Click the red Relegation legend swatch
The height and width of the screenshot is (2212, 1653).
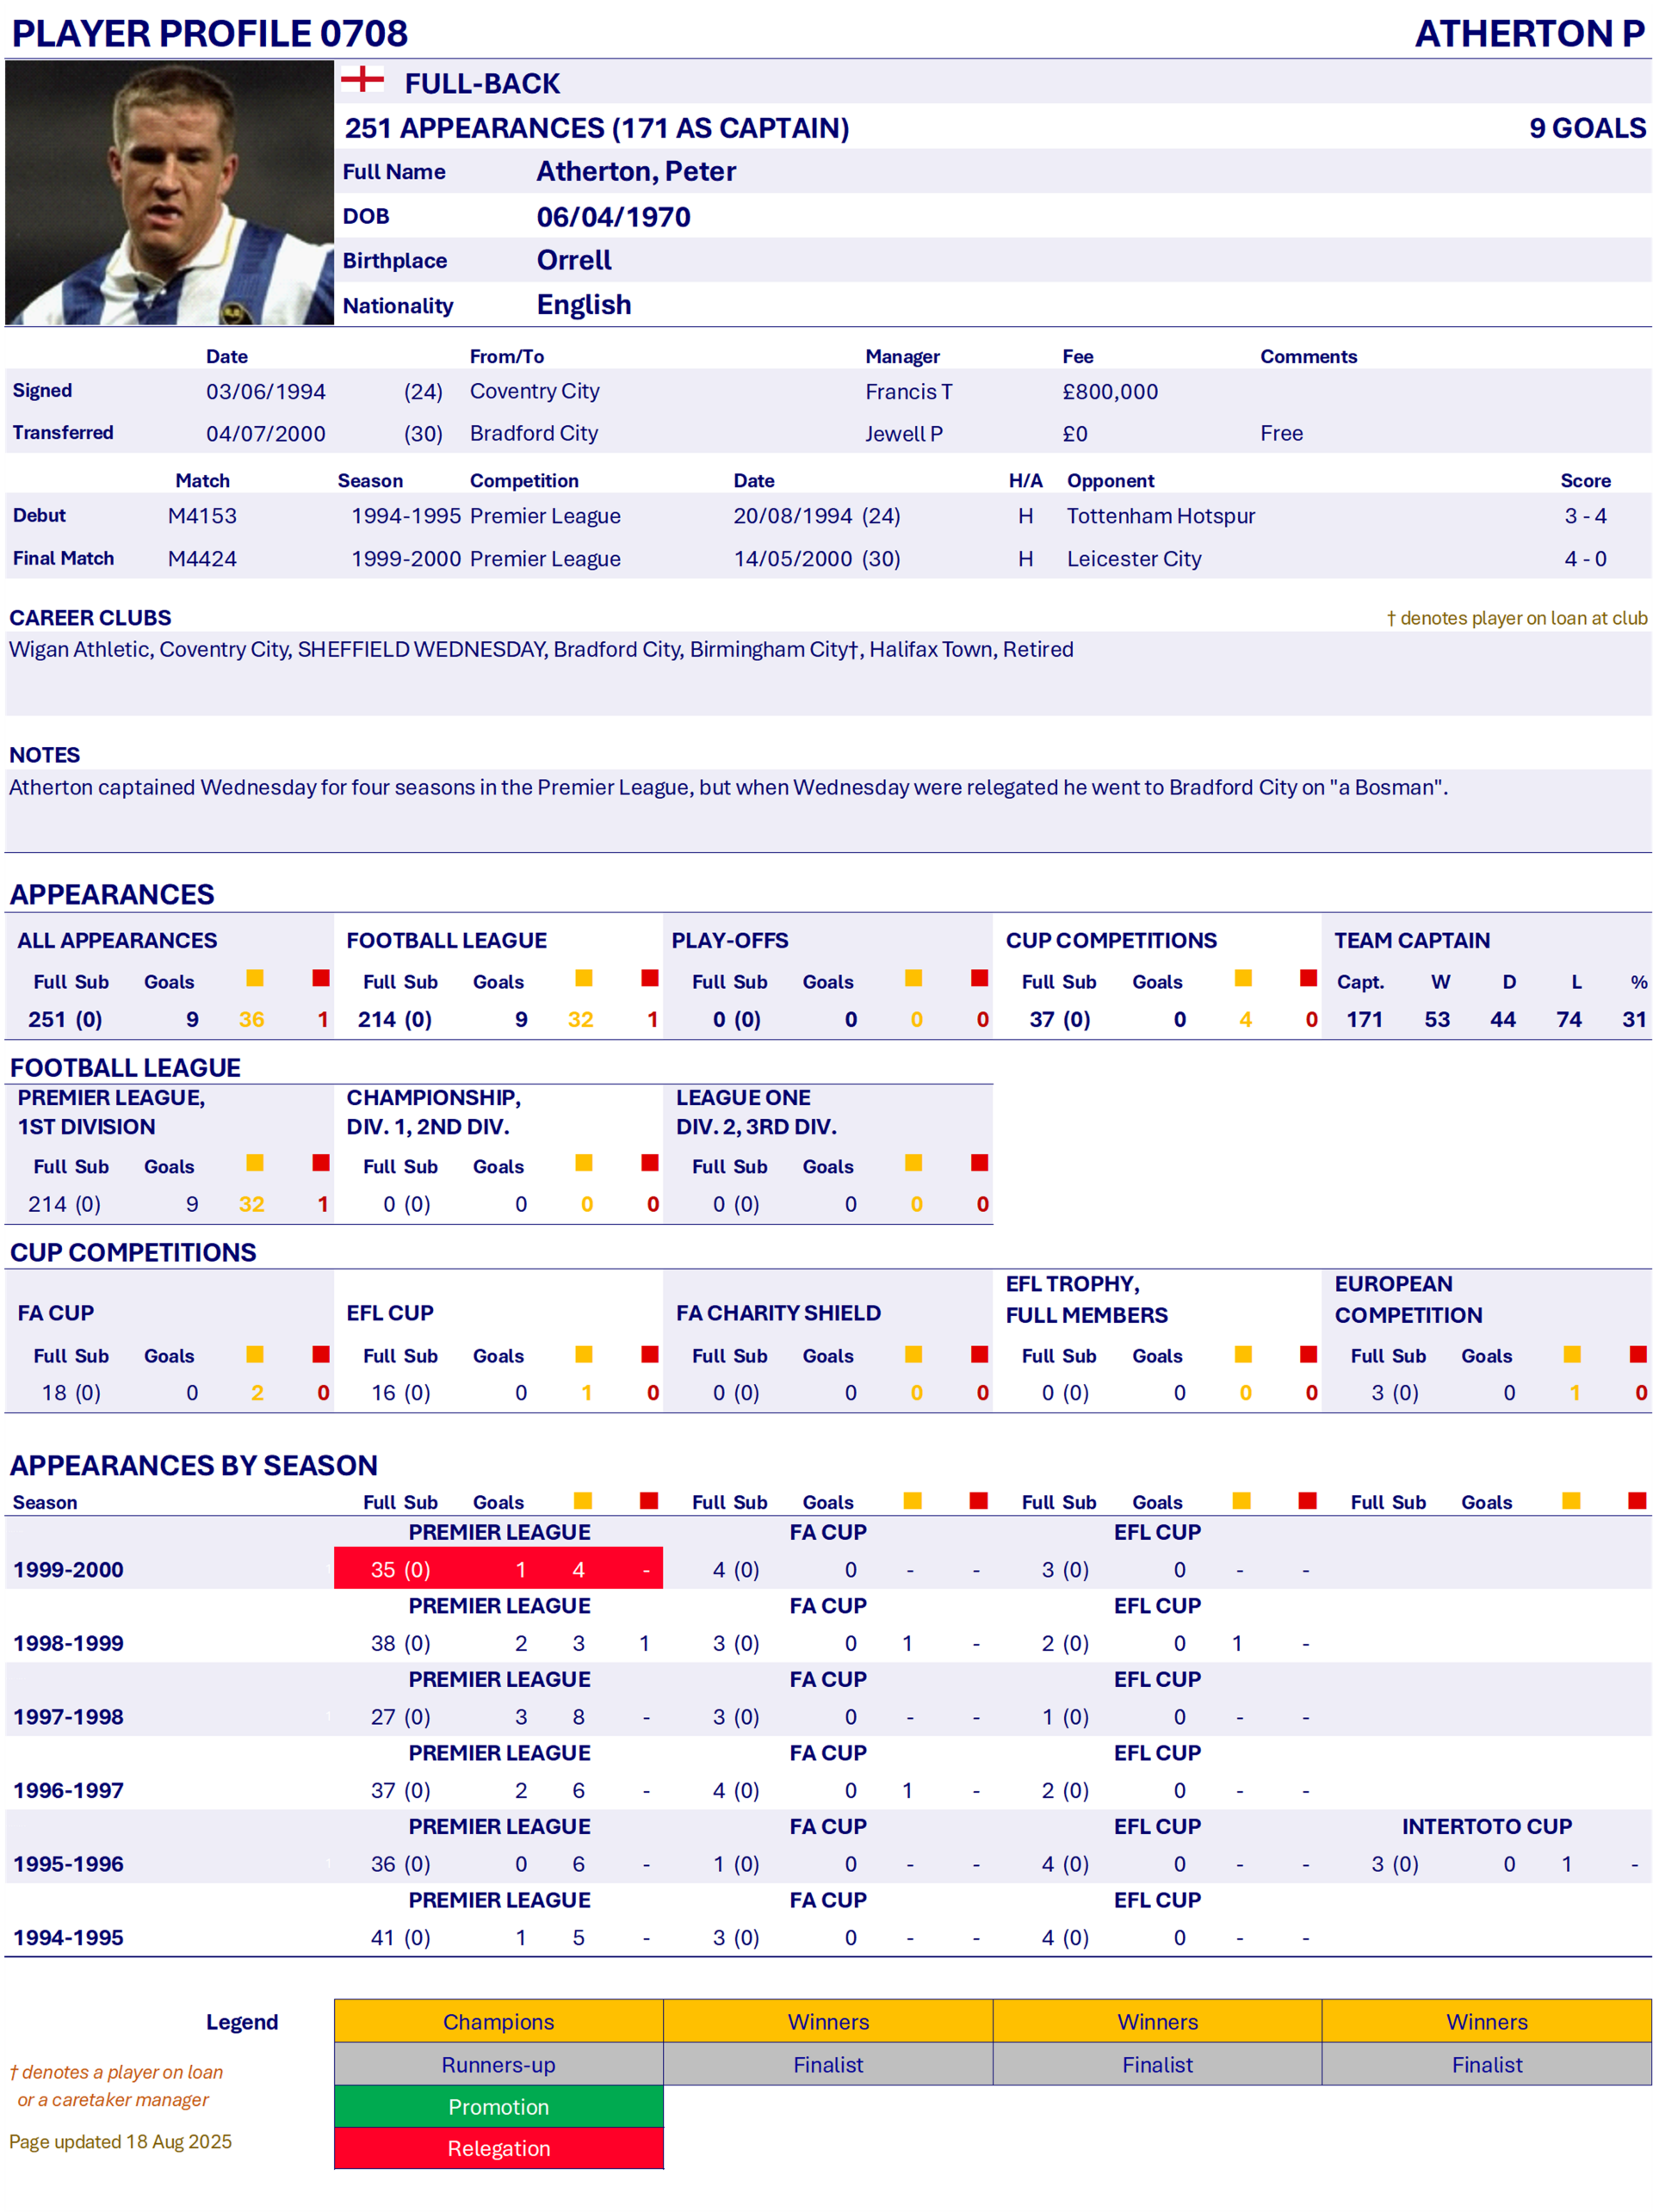[498, 2148]
